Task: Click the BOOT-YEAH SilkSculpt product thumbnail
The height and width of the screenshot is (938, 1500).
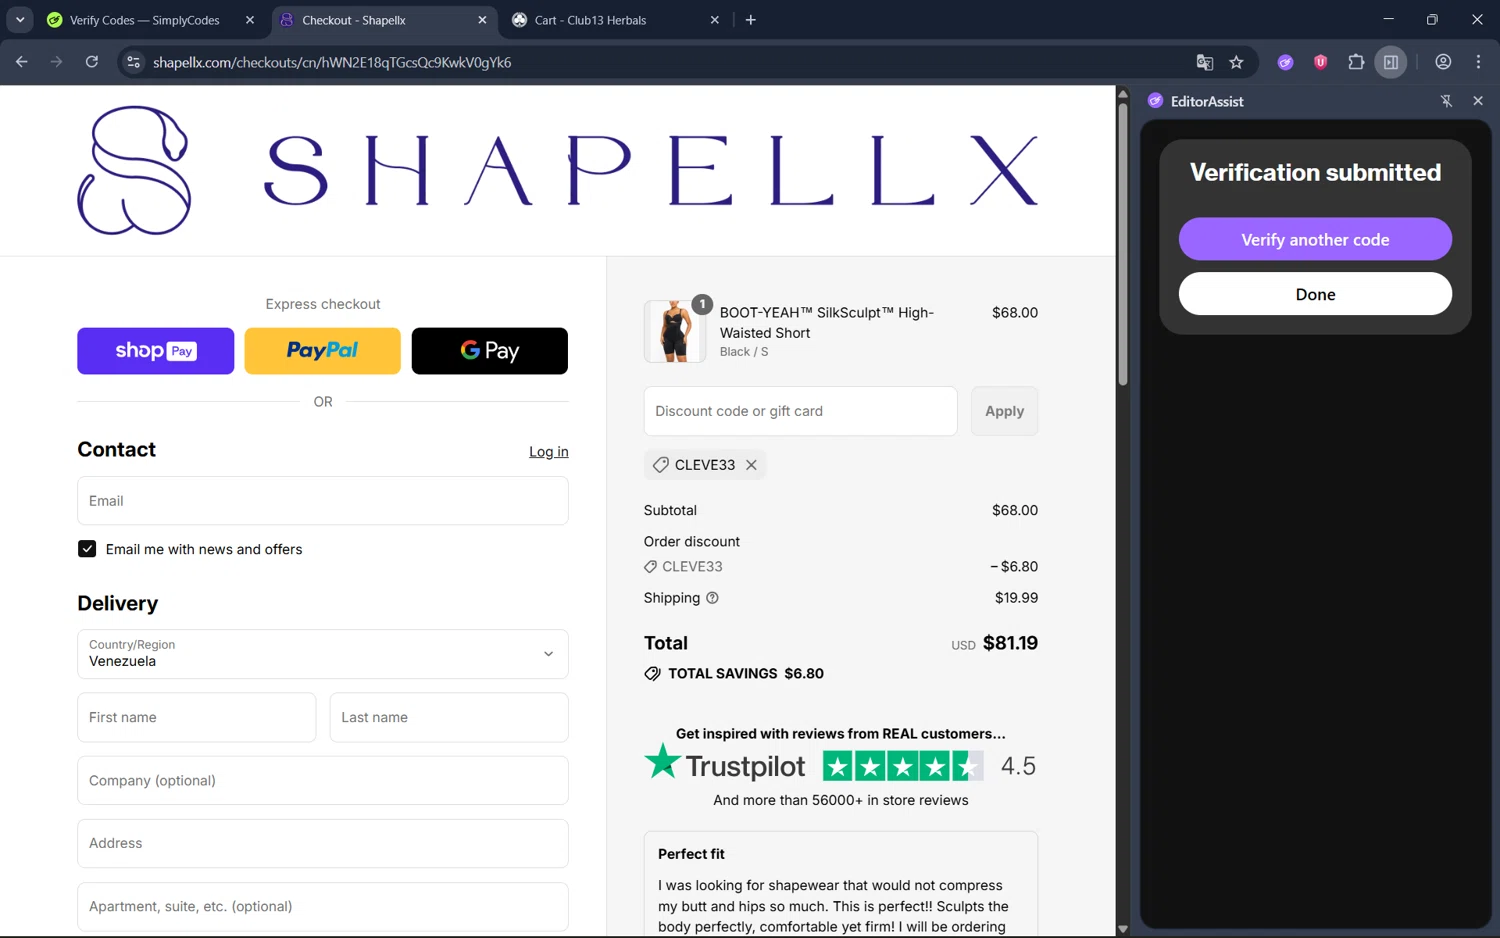Action: 674,331
